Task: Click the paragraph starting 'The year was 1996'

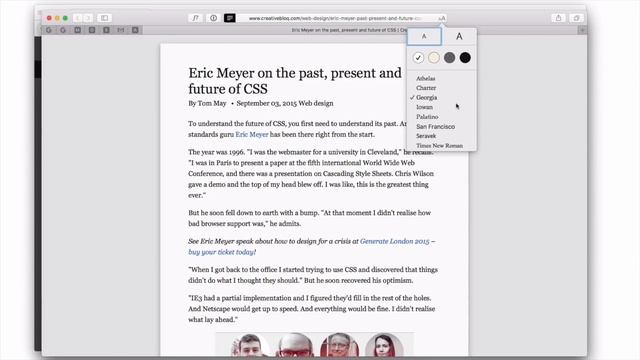Action: (311, 173)
